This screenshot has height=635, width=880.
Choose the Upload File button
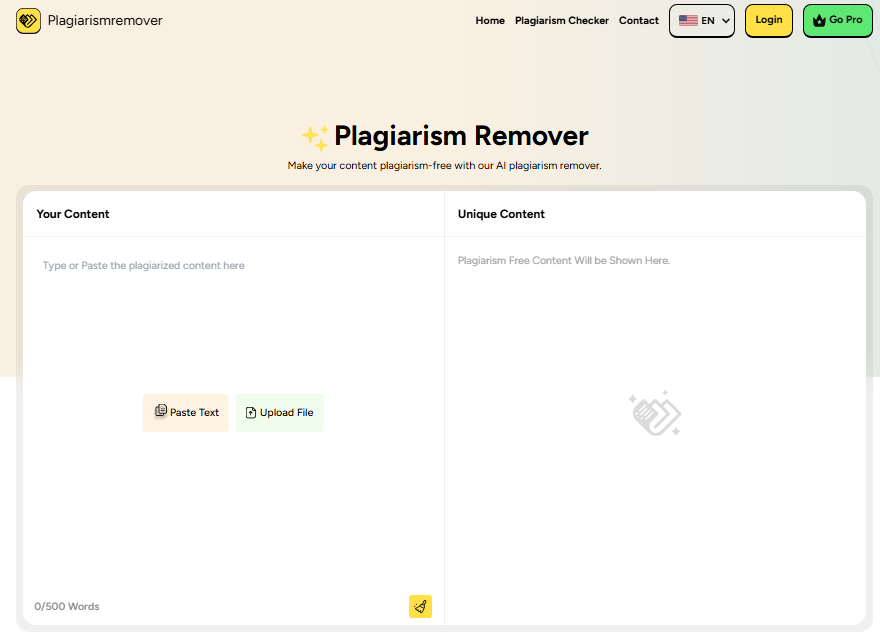click(279, 412)
